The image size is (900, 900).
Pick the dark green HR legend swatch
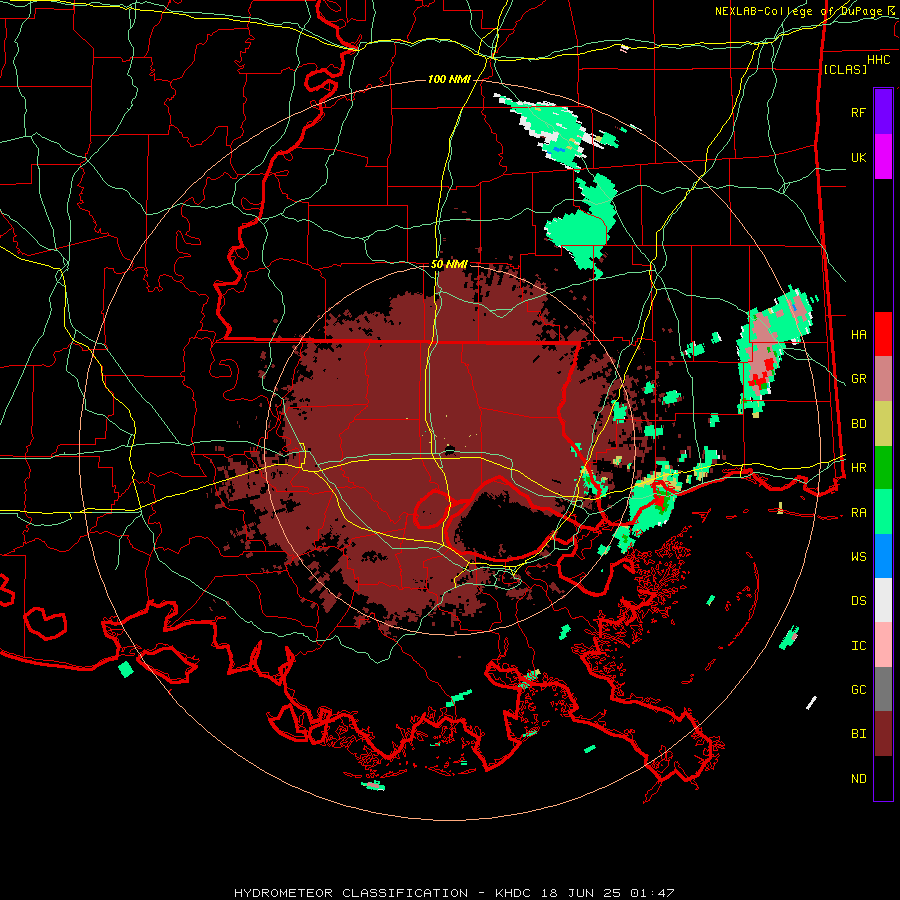[x=883, y=468]
